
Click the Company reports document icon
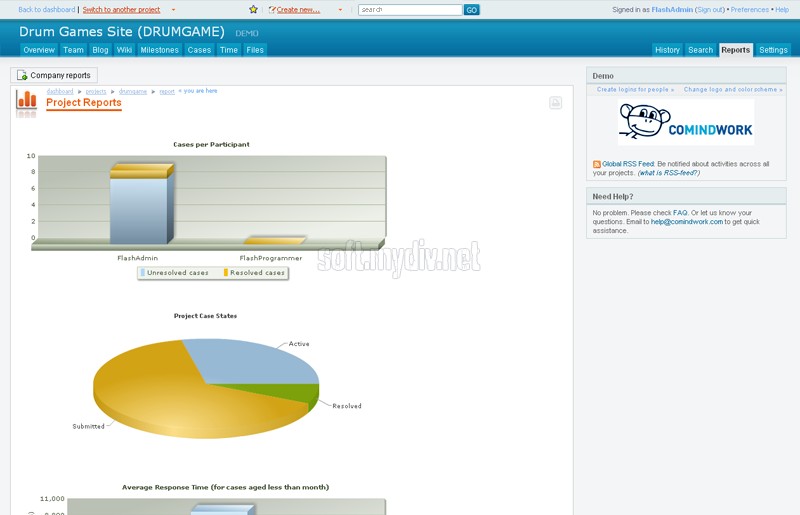point(22,76)
